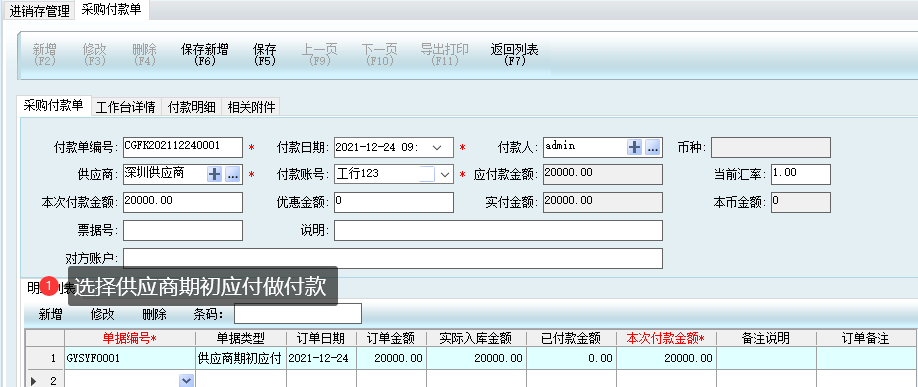Expand the 付款日期 date dropdown
The height and width of the screenshot is (387, 918).
click(437, 148)
